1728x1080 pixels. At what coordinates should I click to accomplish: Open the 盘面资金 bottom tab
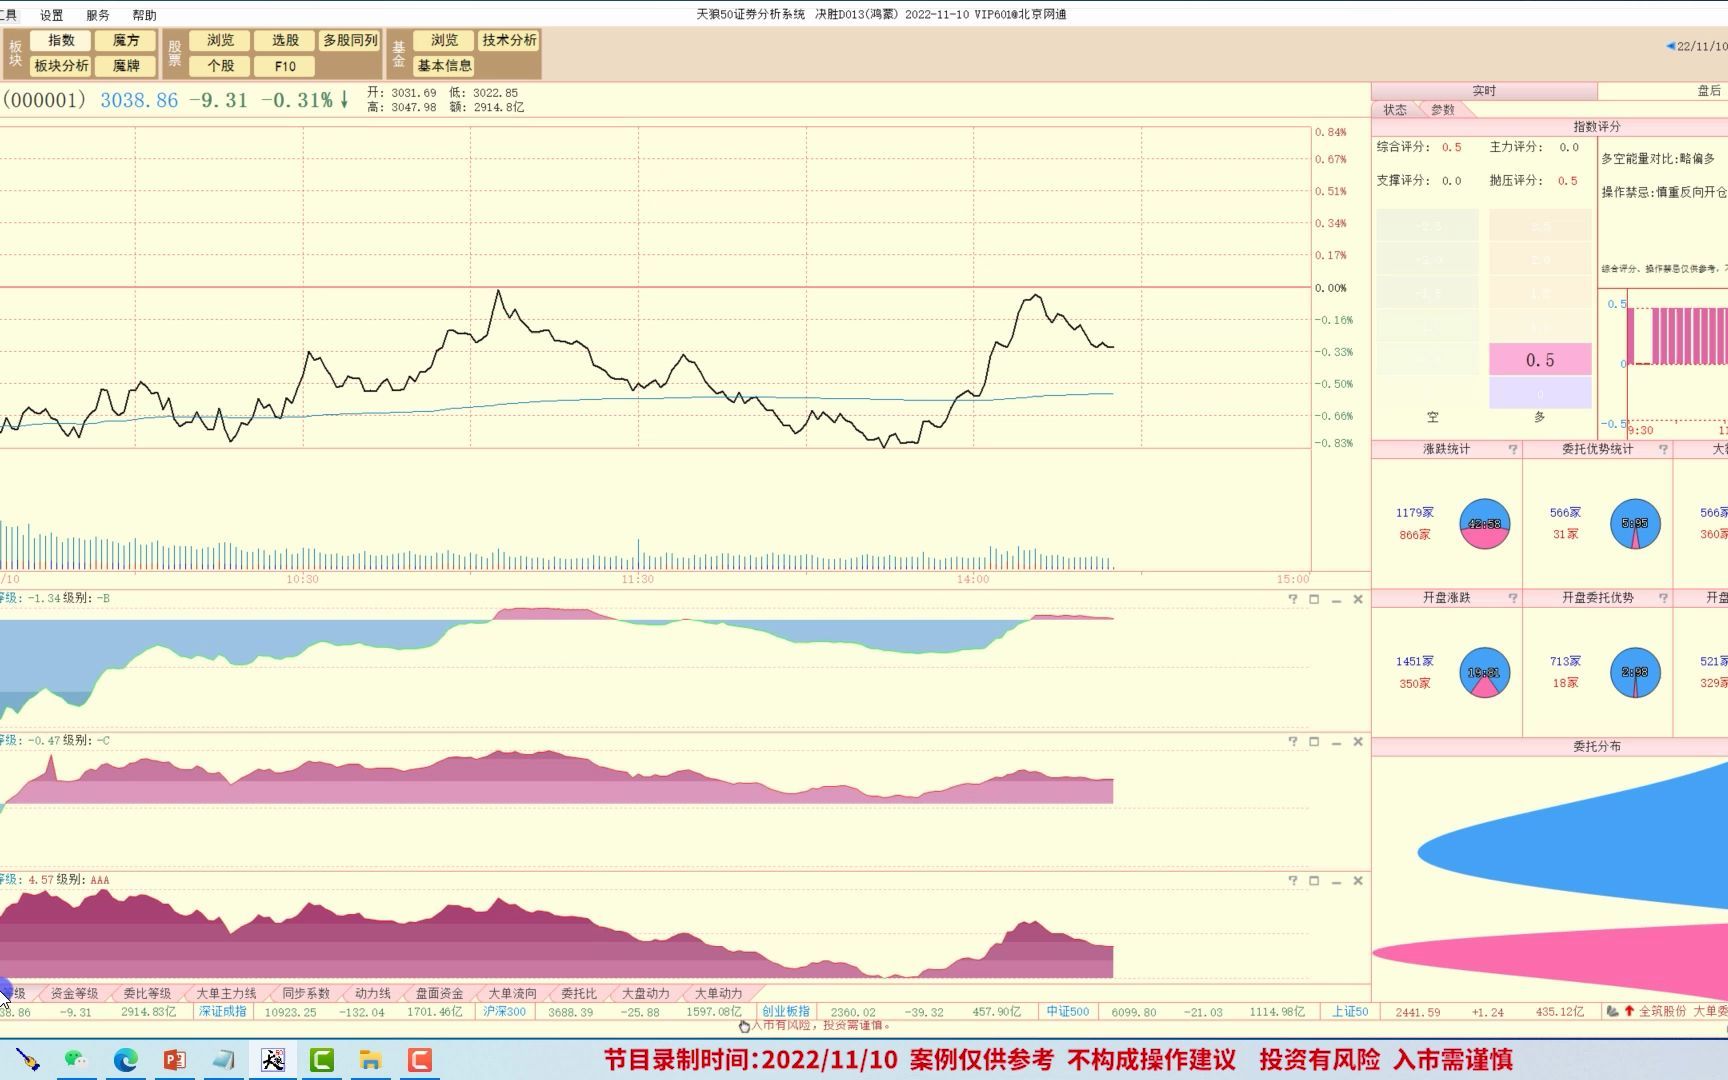(439, 993)
